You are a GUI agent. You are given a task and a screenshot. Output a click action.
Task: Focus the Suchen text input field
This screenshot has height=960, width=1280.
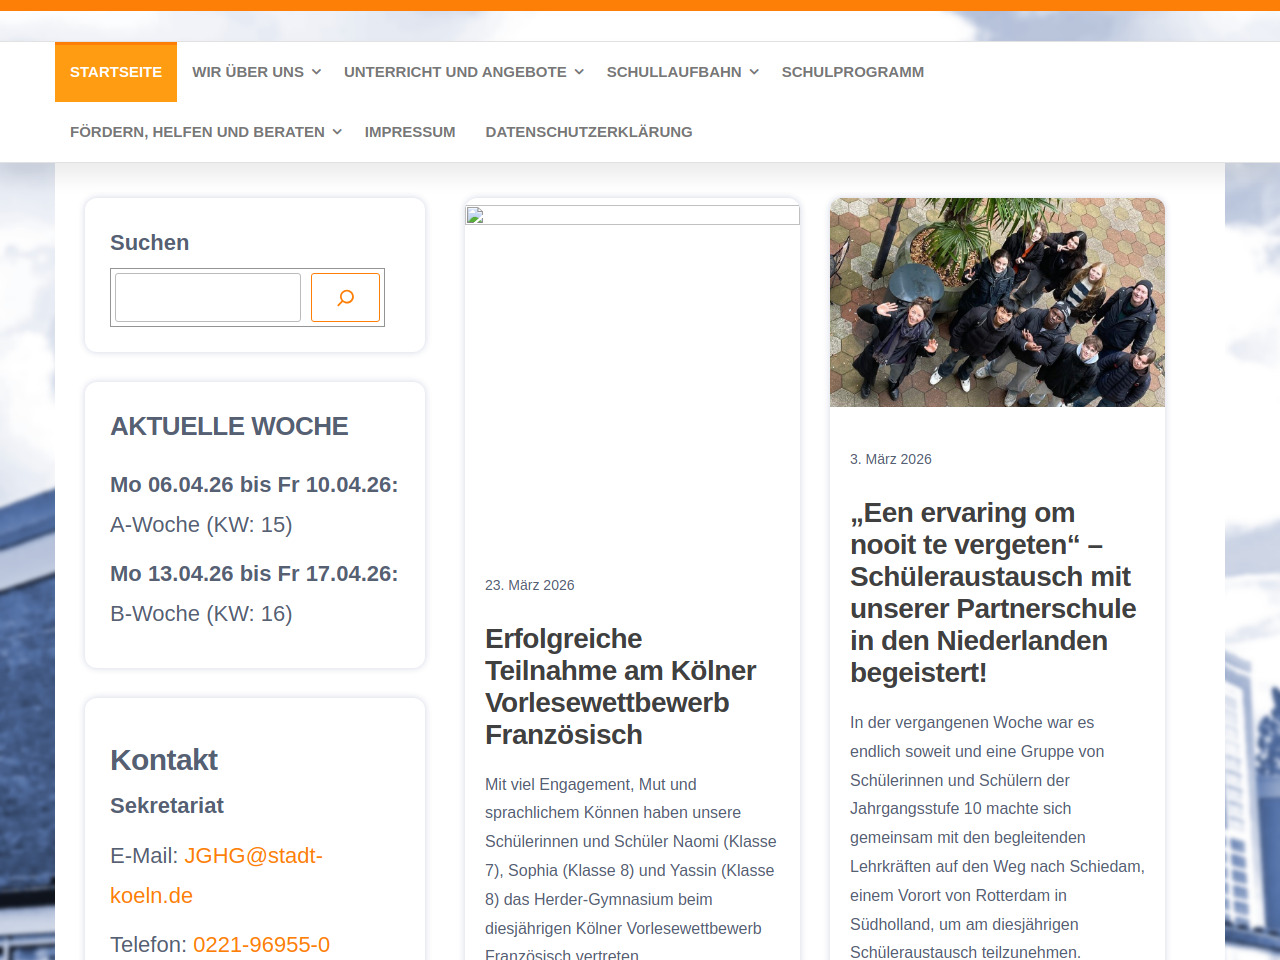[208, 298]
